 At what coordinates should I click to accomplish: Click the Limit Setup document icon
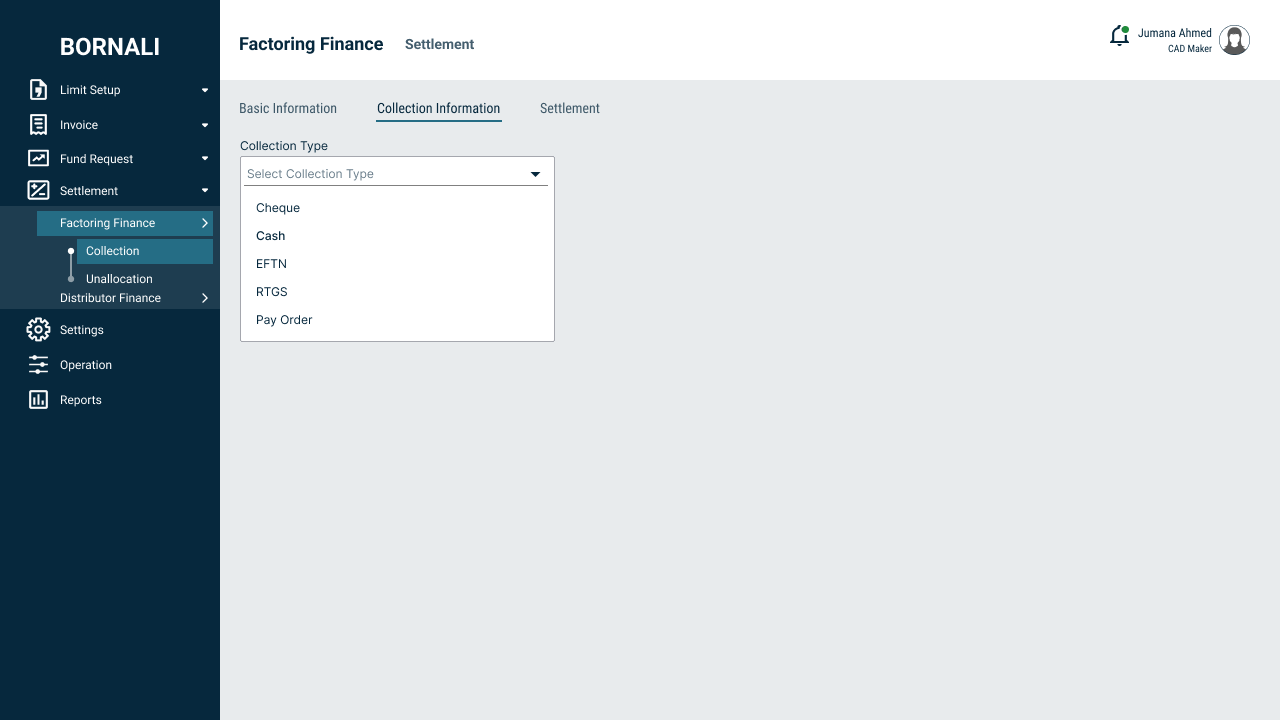(x=38, y=90)
